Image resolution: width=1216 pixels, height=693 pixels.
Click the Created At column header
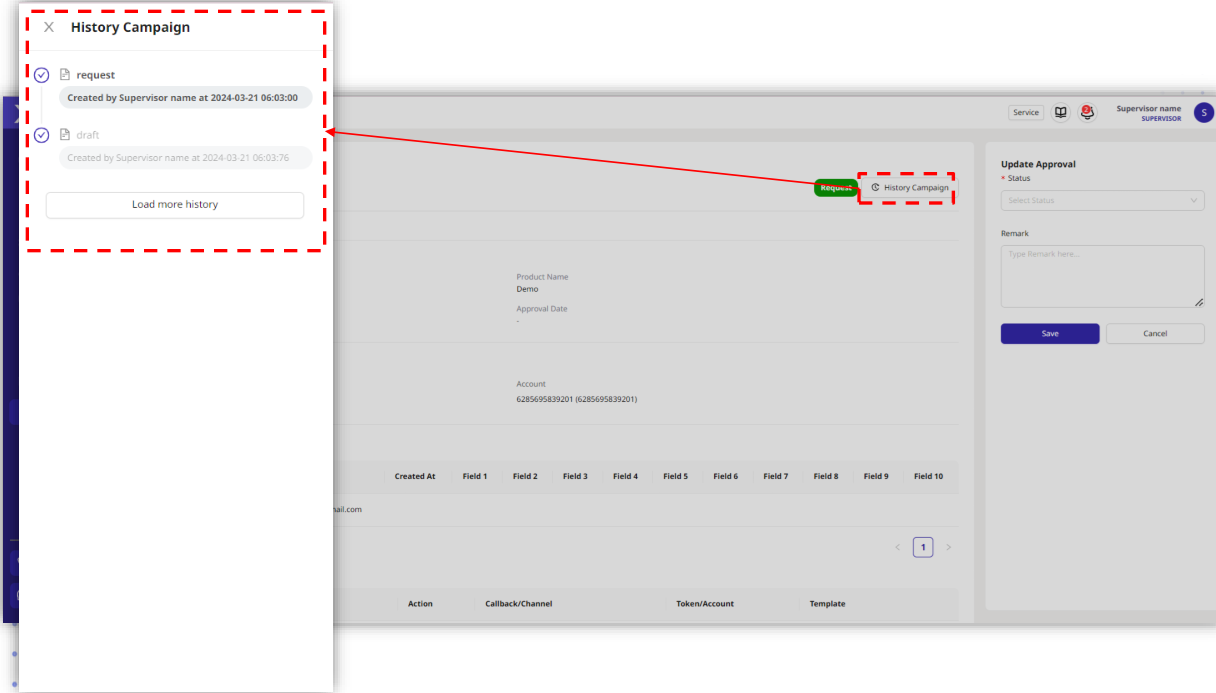415,476
